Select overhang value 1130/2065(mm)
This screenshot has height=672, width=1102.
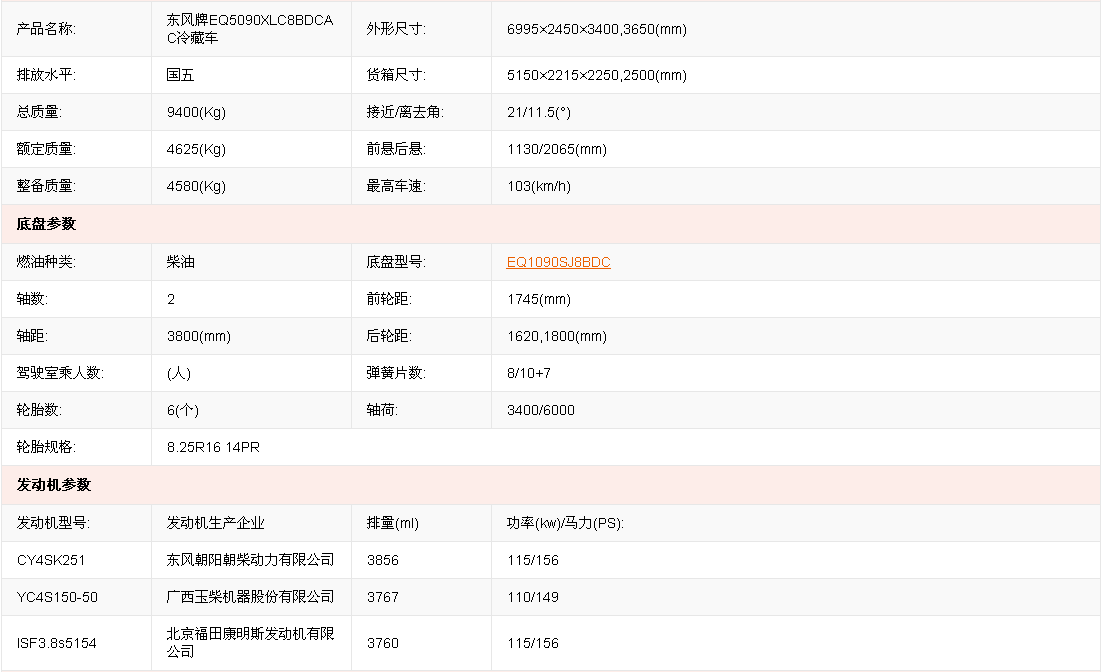click(557, 149)
